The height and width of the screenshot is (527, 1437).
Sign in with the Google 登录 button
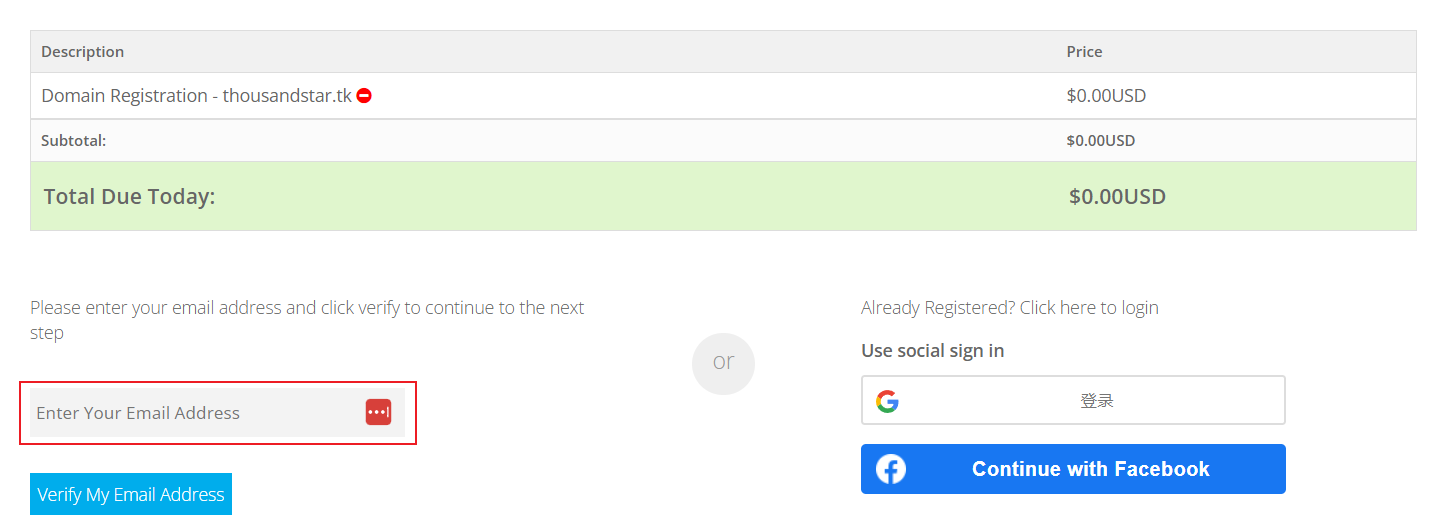(1073, 400)
